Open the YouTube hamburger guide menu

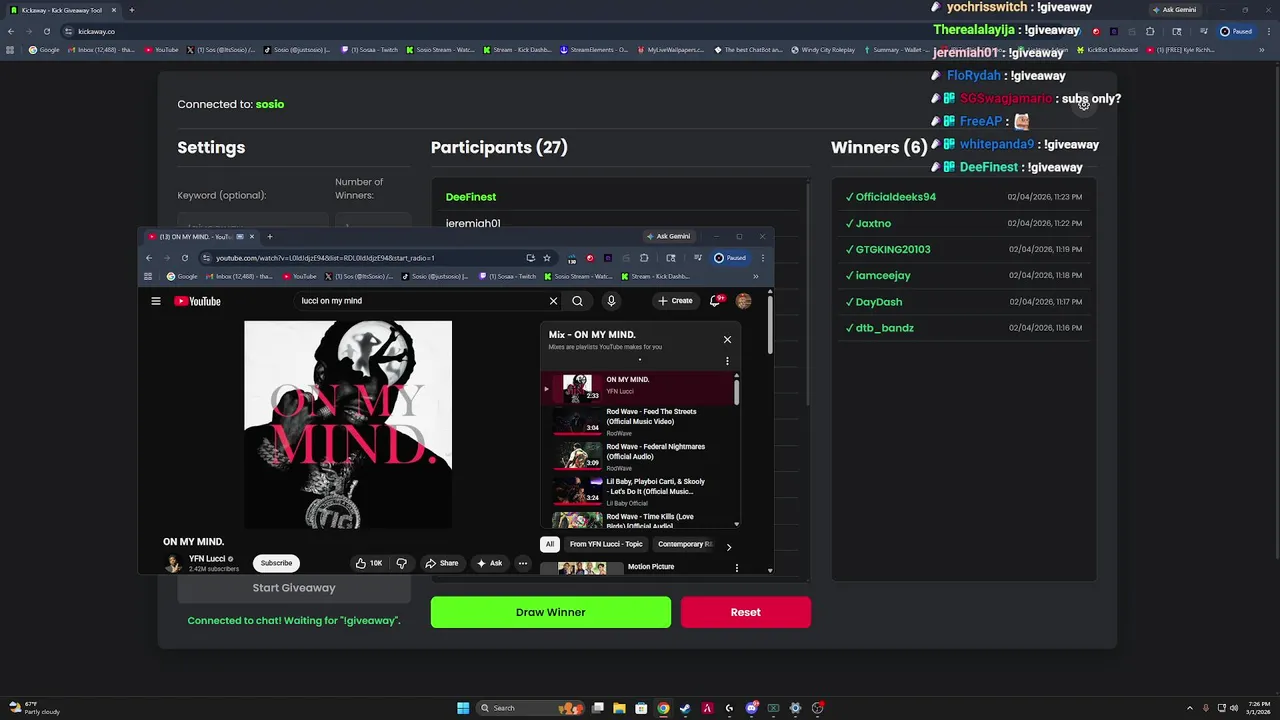(x=155, y=301)
